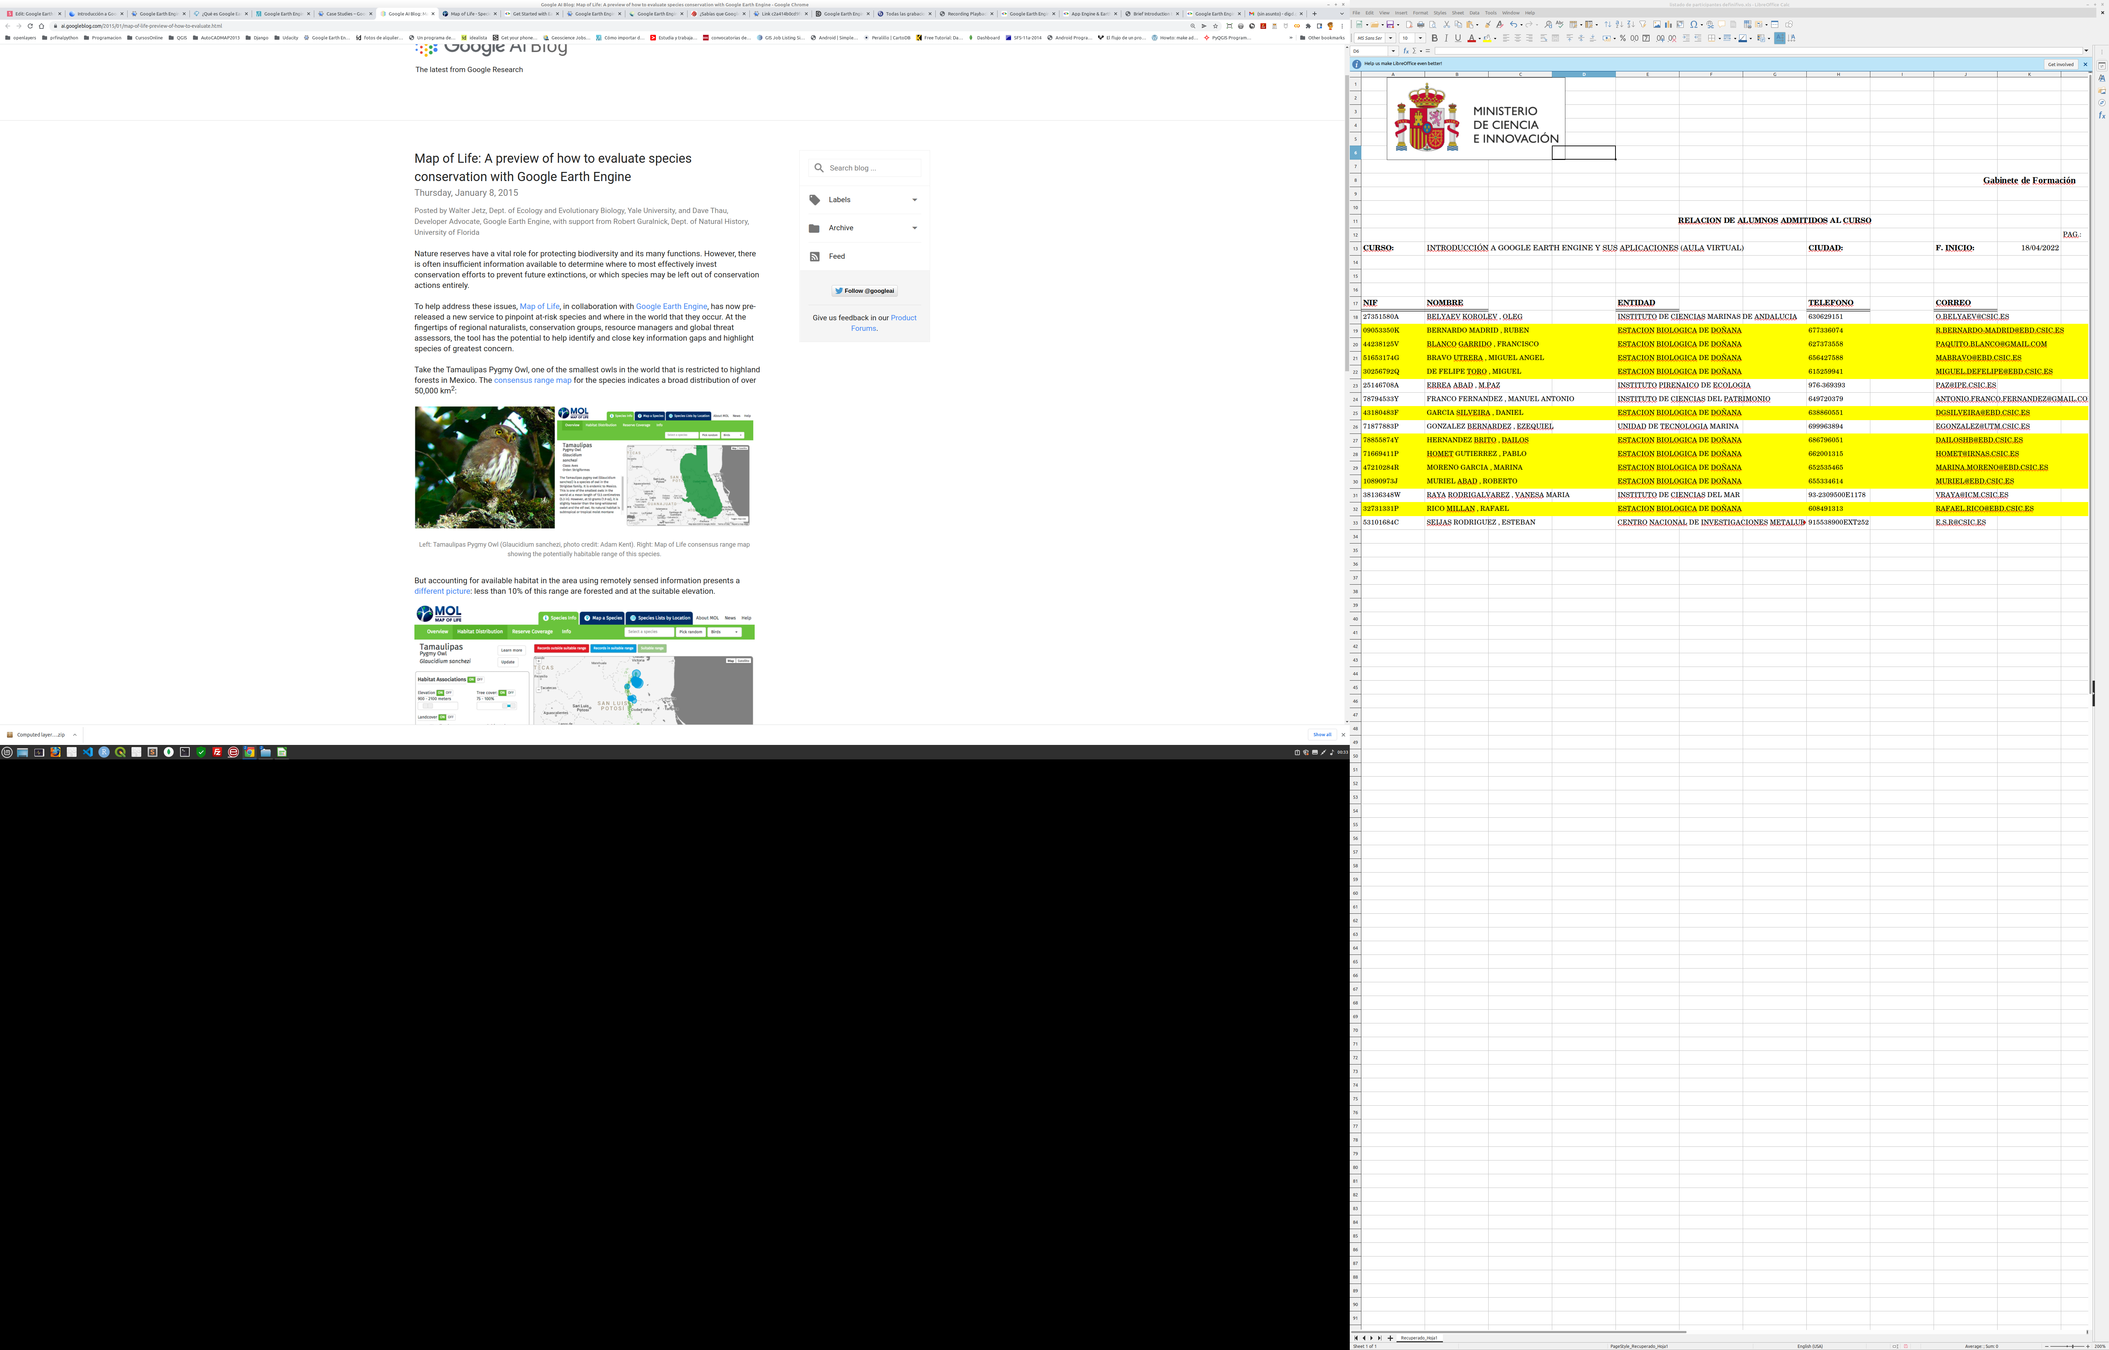Open the consensus range map link

(532, 380)
